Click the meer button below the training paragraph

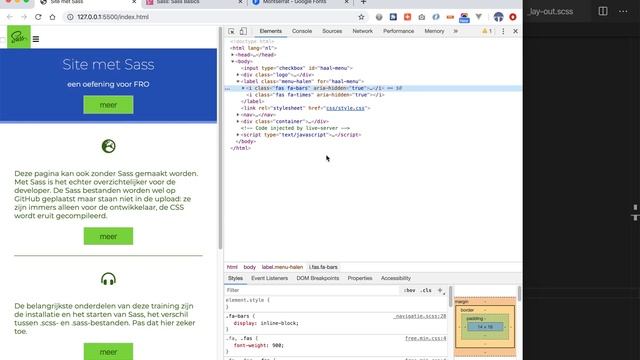[108, 351]
